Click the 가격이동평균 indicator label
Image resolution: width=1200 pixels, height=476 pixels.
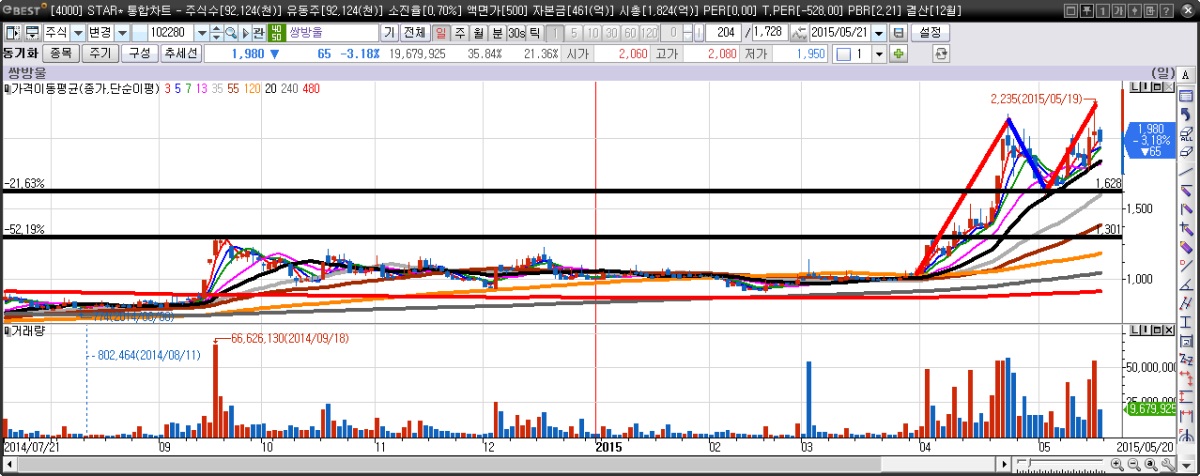(x=84, y=88)
